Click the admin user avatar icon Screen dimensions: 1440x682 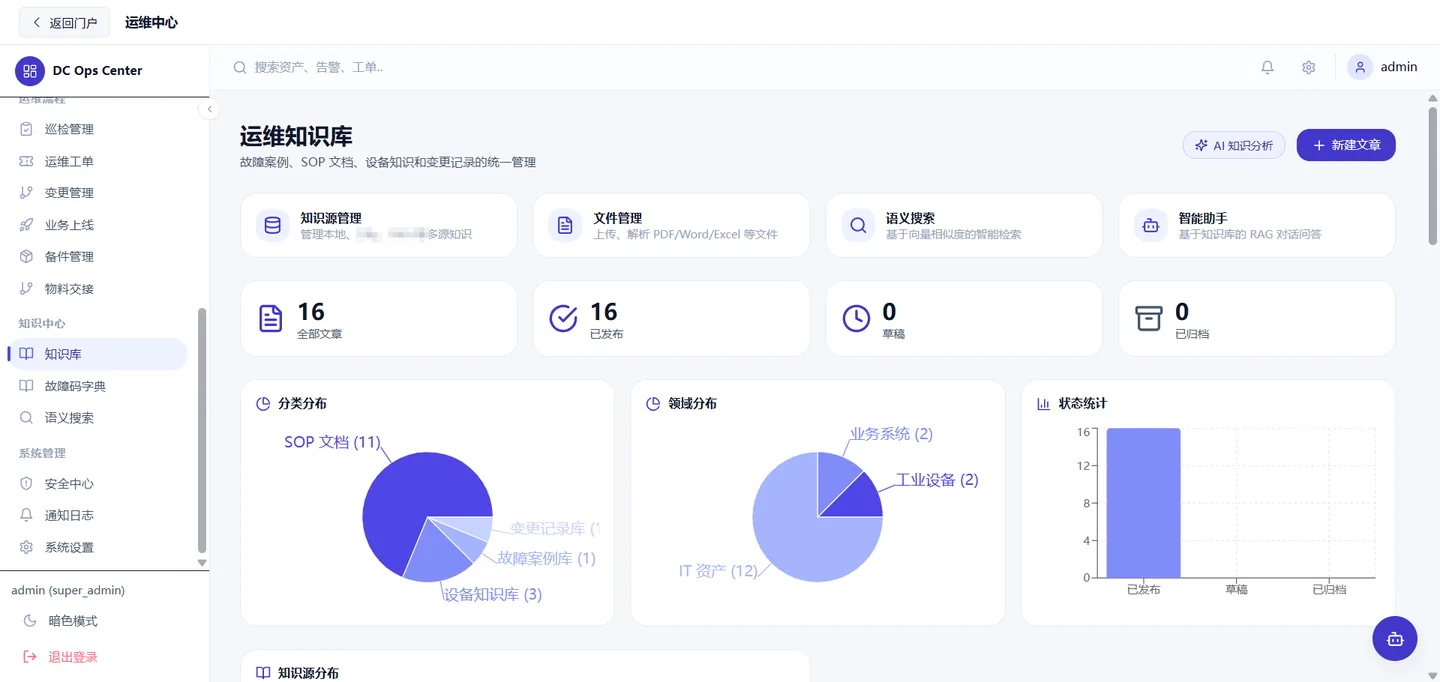(x=1359, y=67)
